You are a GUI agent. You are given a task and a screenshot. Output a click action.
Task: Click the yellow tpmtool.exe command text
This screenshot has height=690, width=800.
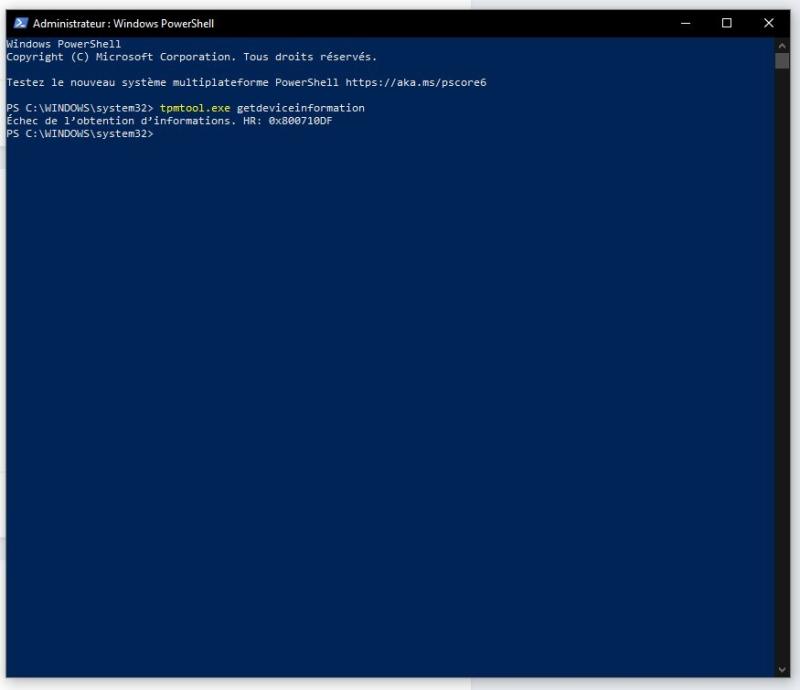point(195,108)
